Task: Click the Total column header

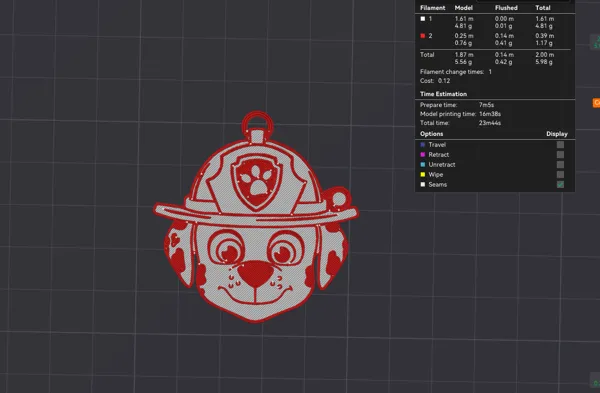Action: click(543, 8)
